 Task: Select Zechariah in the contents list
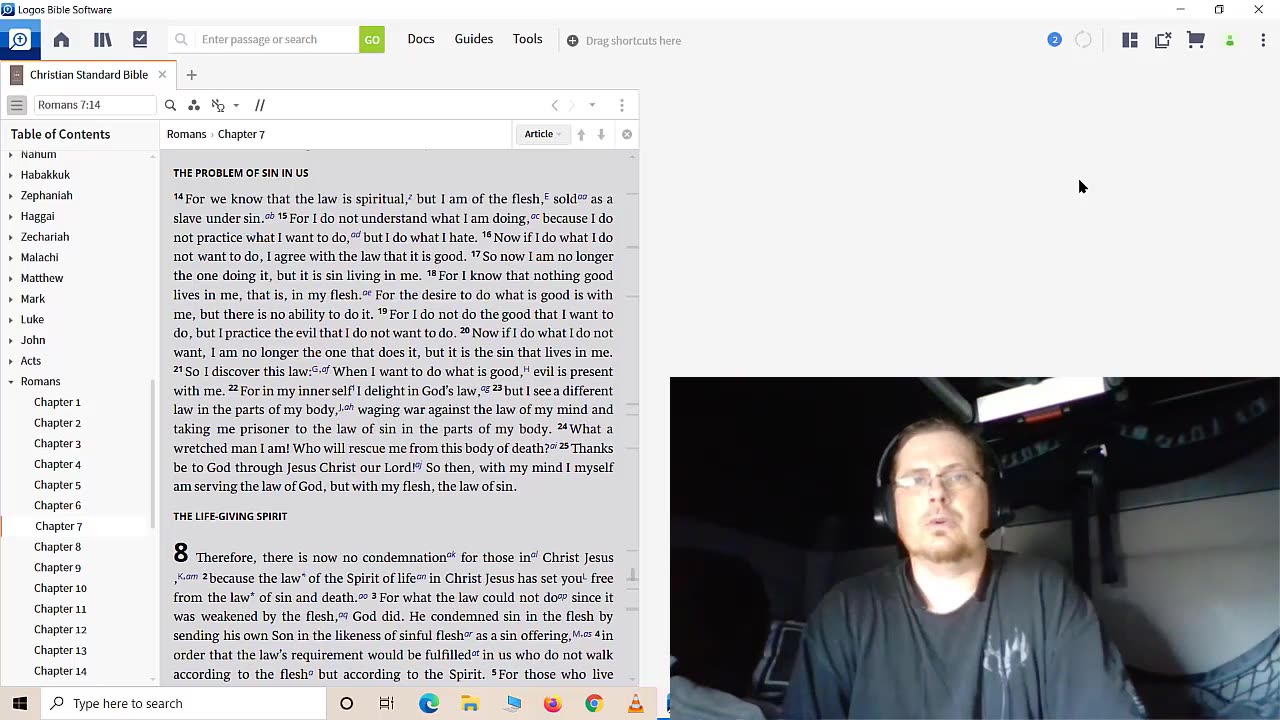coord(45,237)
